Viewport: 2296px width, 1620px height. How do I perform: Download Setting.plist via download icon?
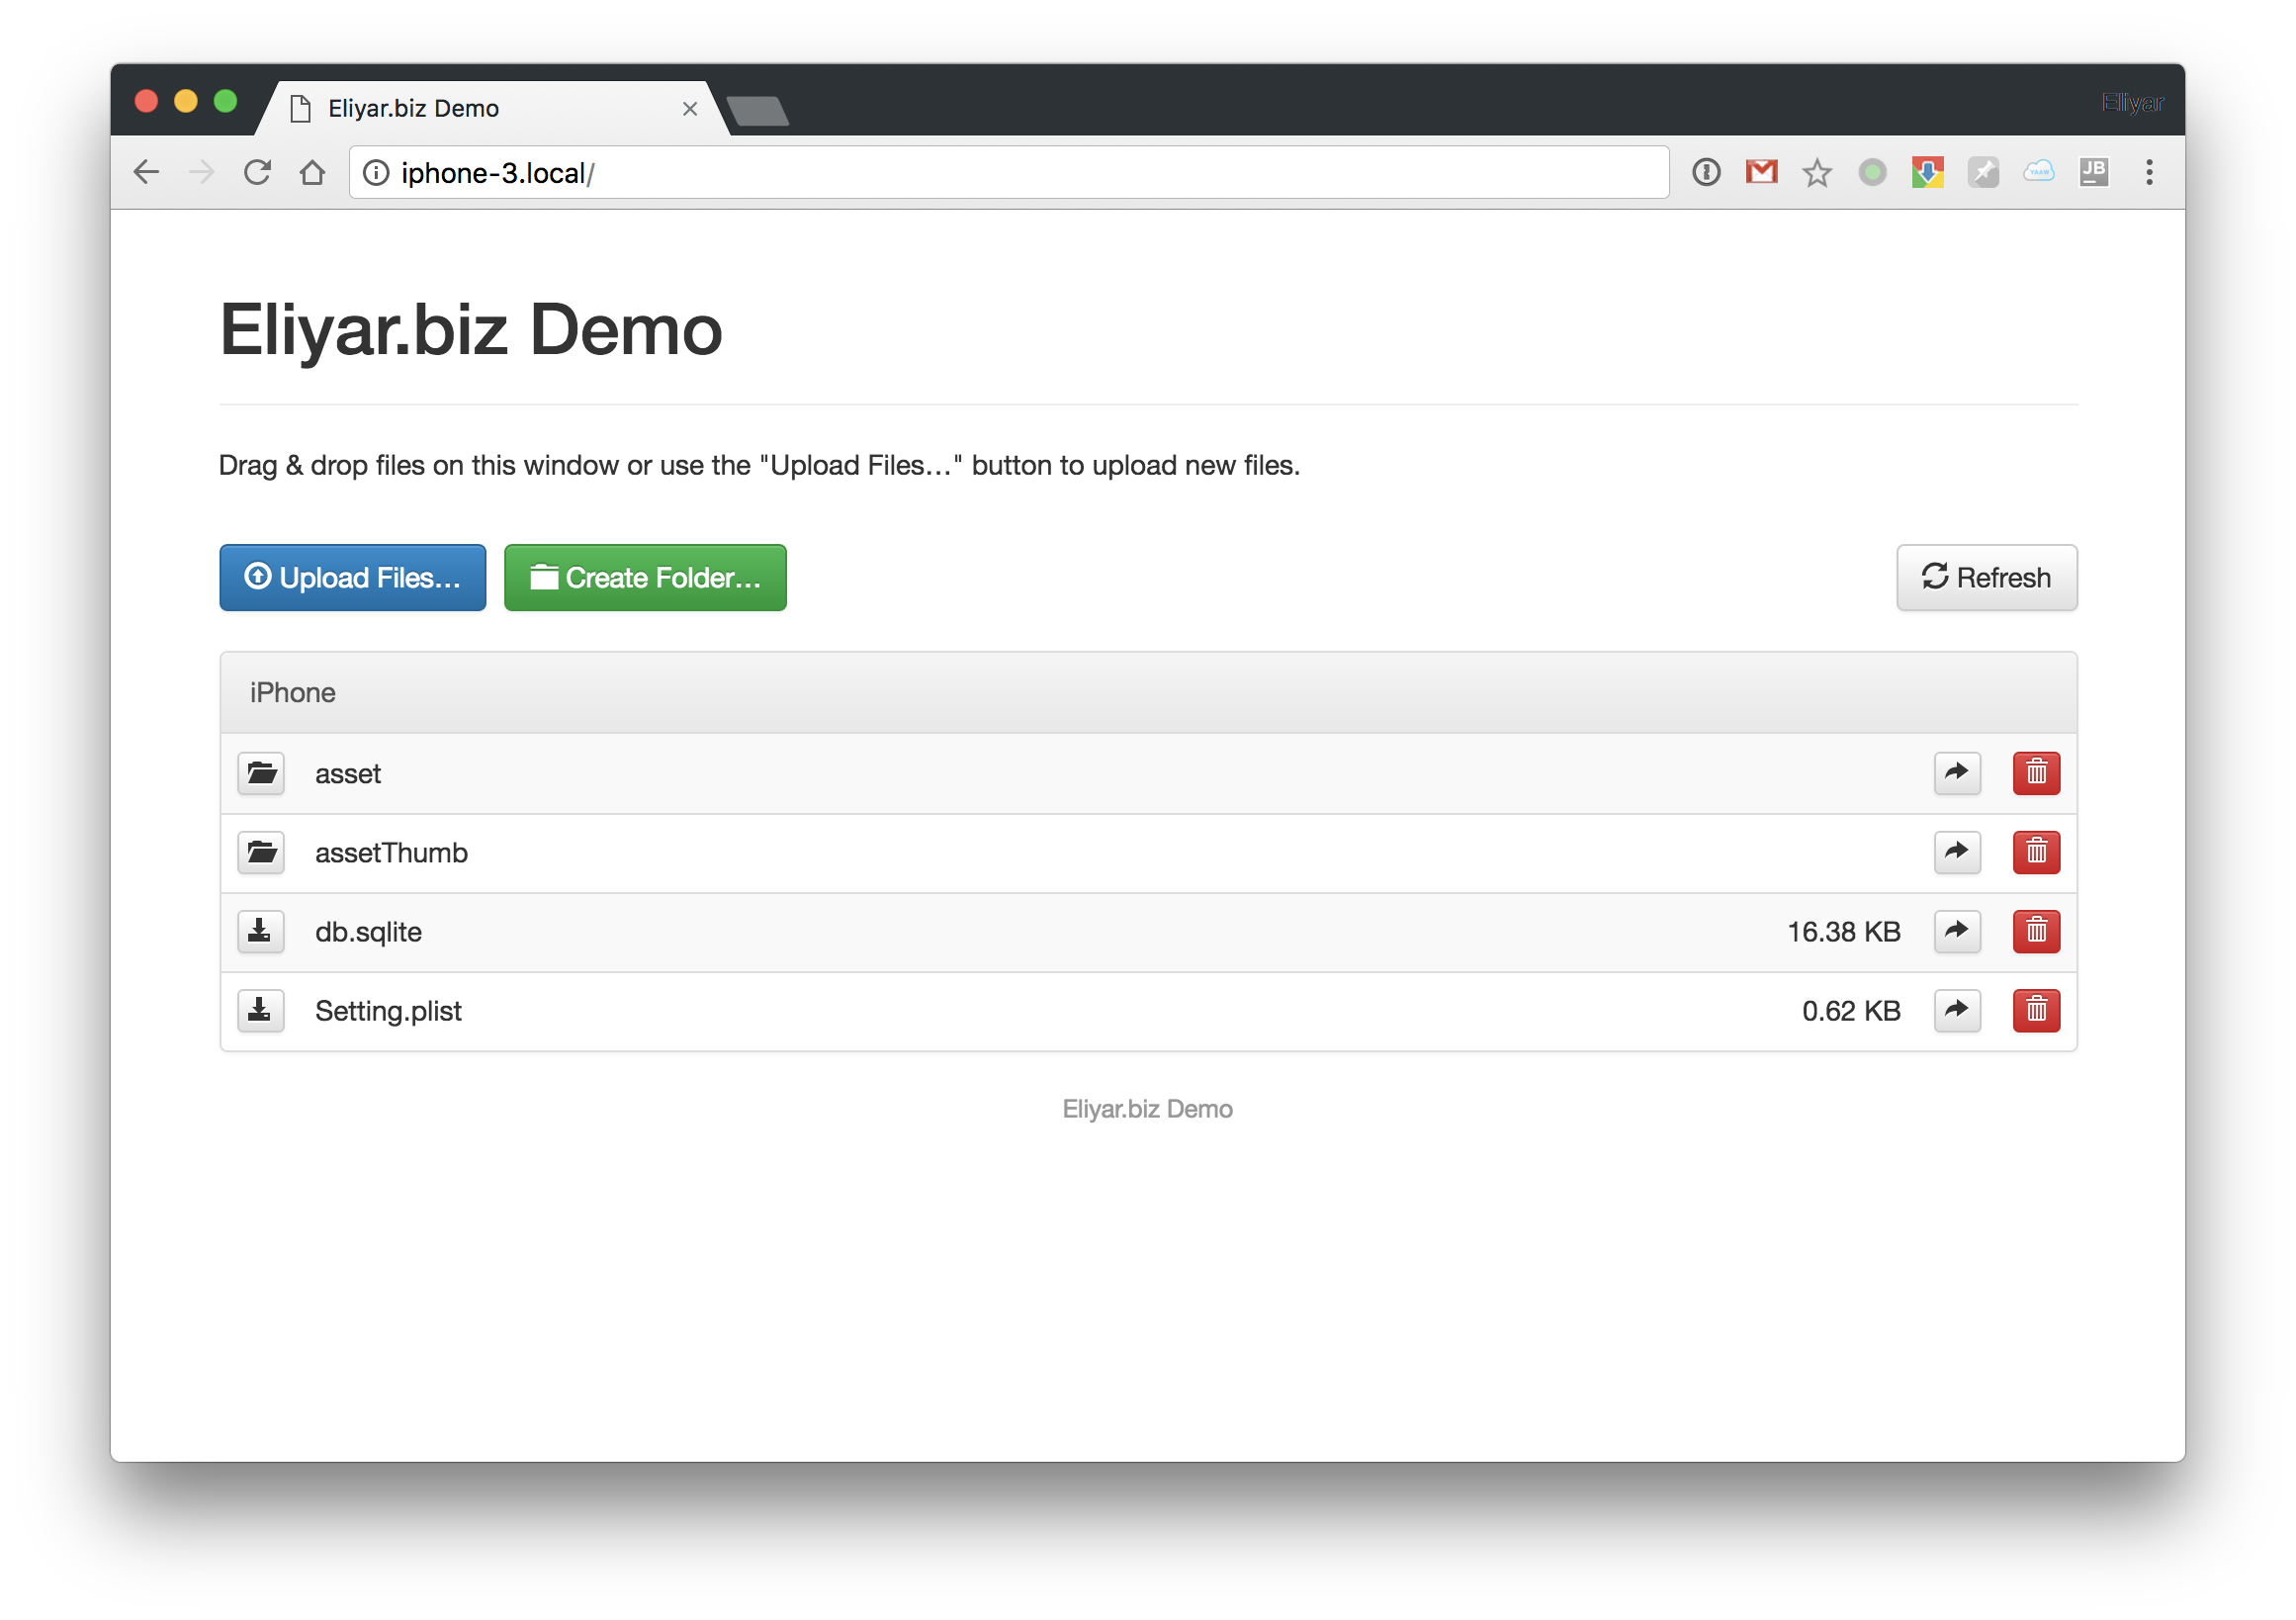click(261, 1010)
